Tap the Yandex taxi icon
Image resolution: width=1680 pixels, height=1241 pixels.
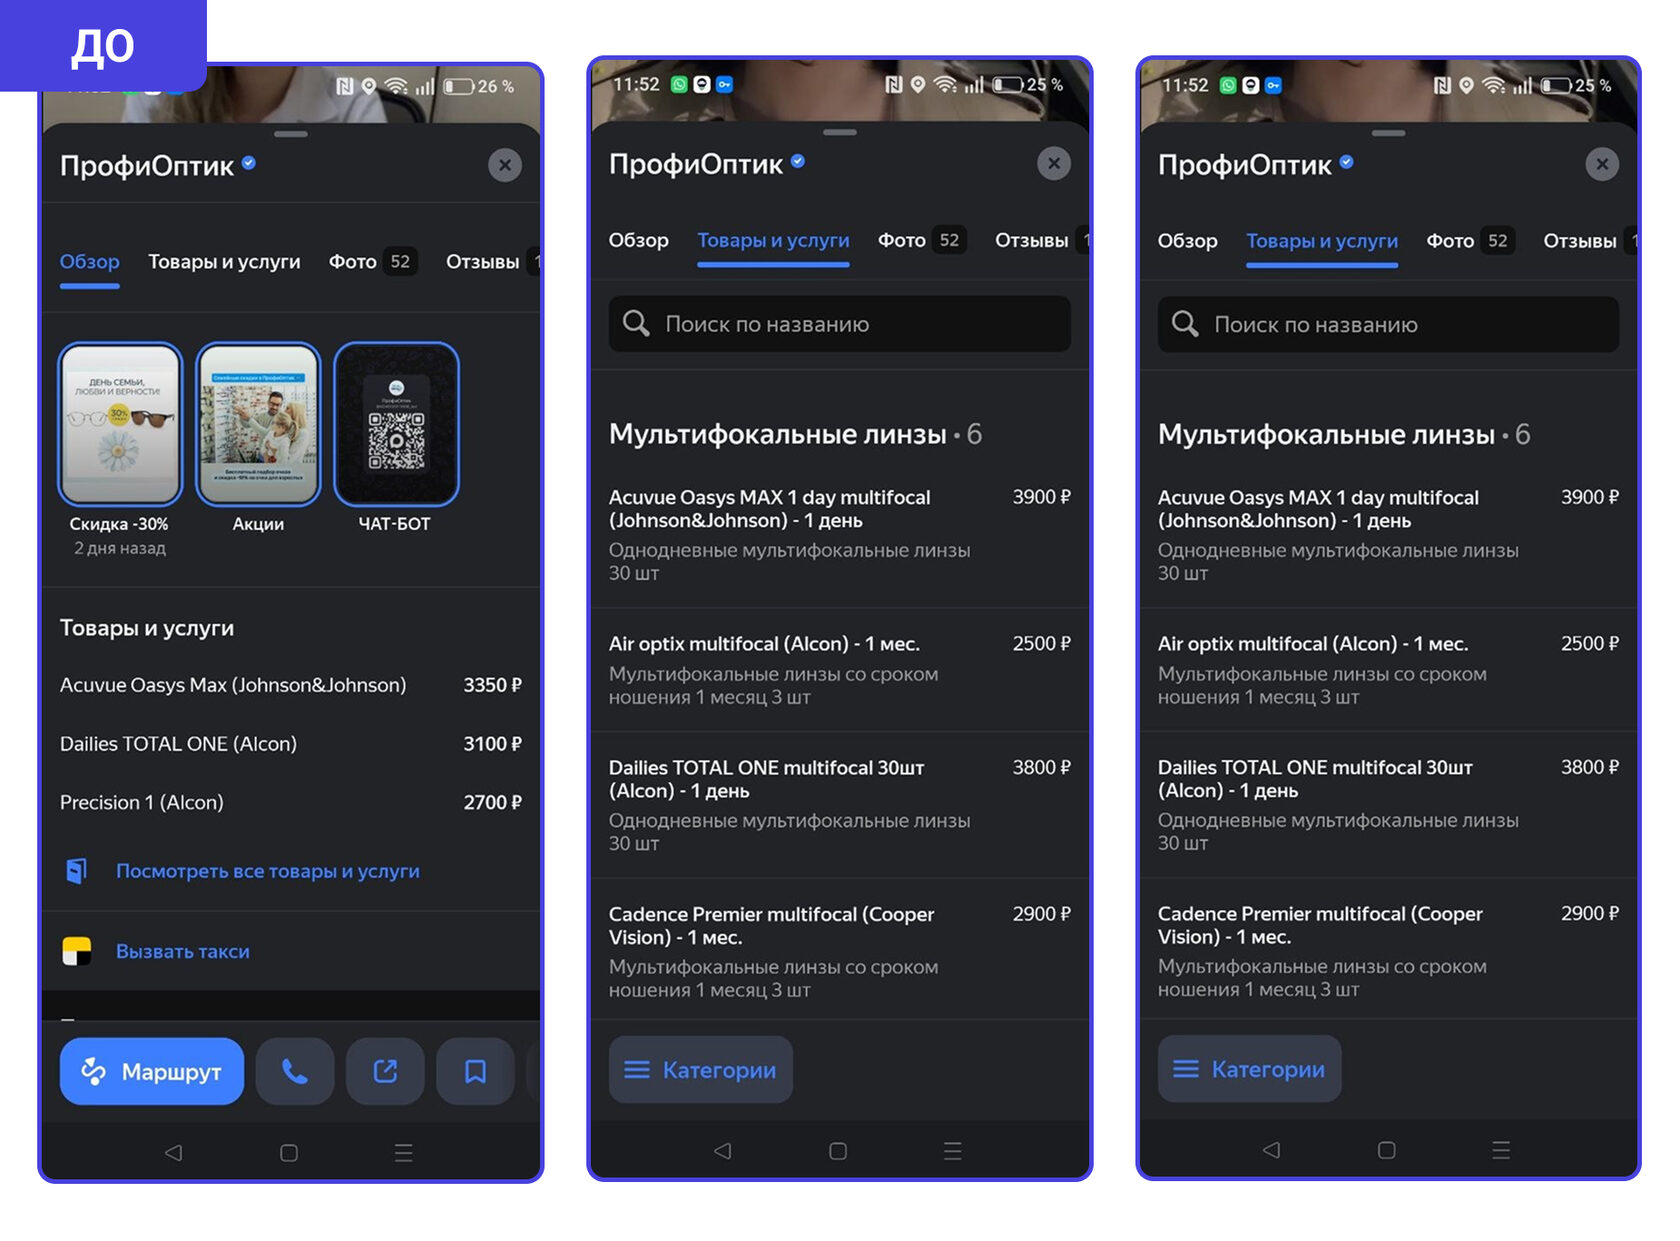[77, 951]
